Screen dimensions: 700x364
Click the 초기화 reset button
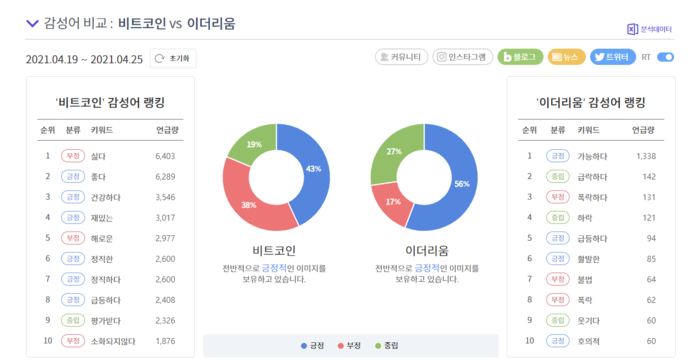[x=173, y=59]
